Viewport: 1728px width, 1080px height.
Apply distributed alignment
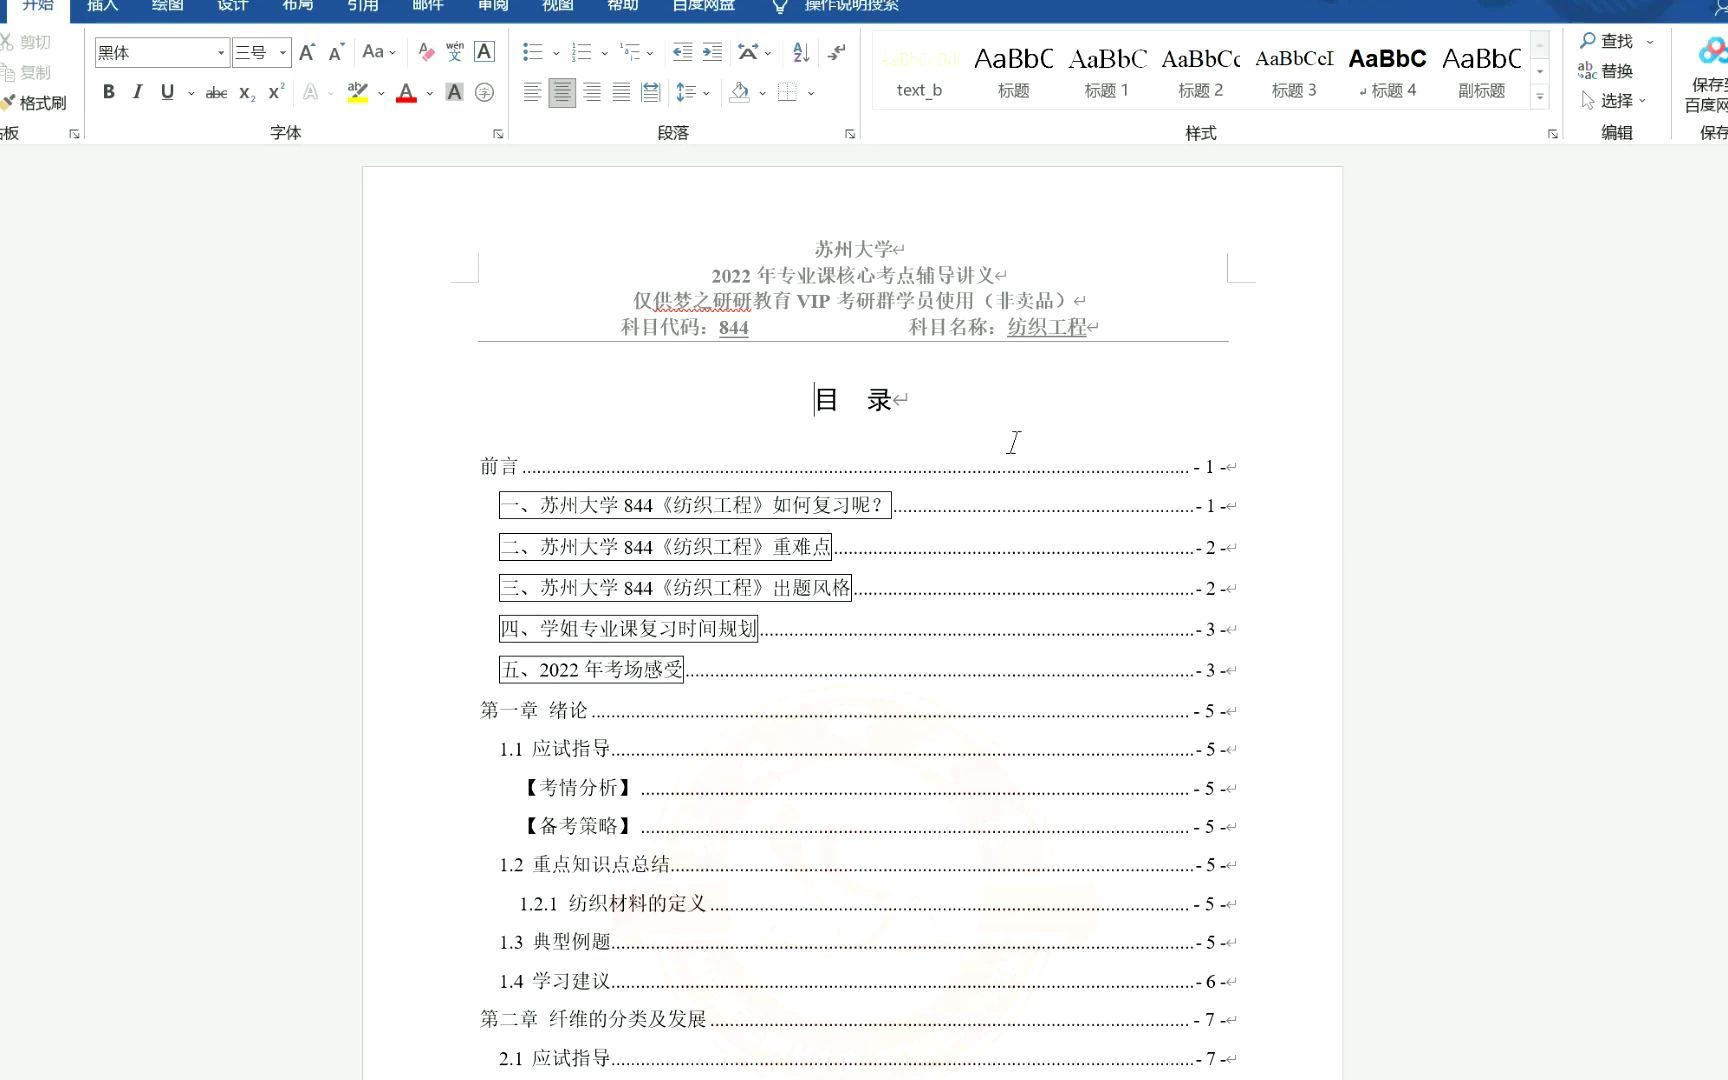click(x=651, y=93)
